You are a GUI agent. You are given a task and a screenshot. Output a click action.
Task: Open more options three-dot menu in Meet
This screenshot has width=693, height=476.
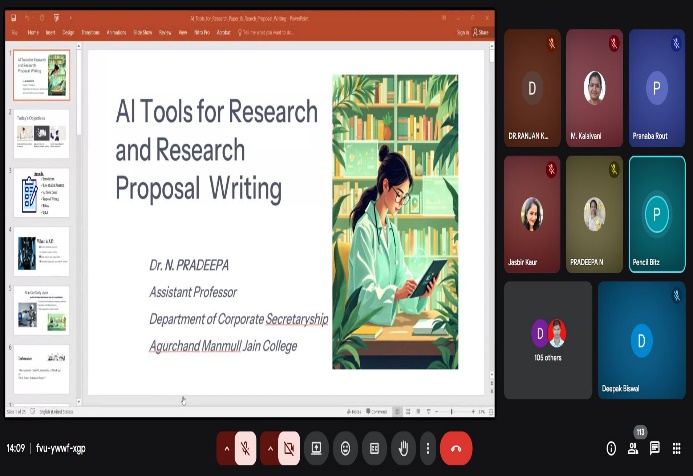click(427, 449)
